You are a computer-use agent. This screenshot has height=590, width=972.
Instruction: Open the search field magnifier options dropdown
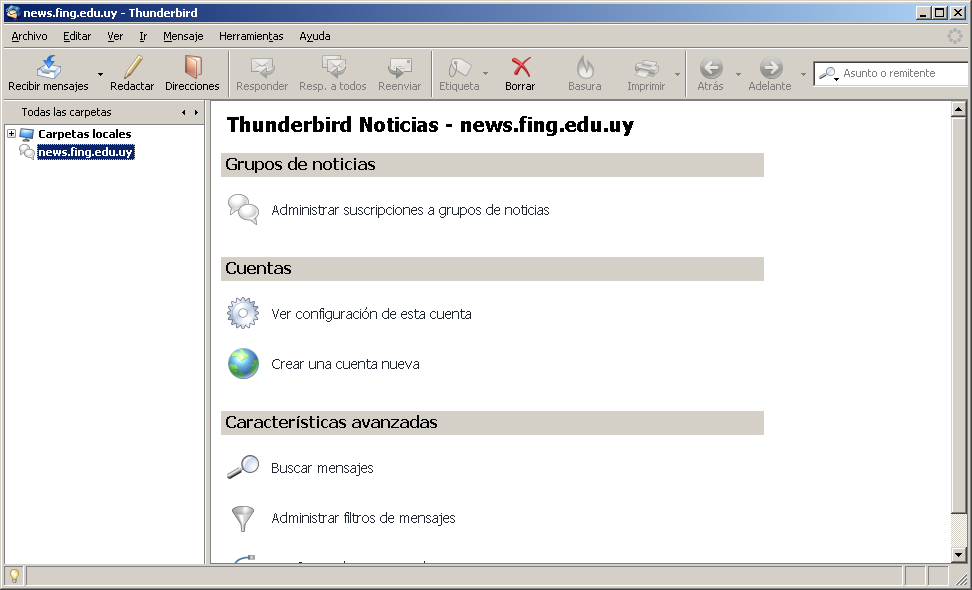coord(829,74)
